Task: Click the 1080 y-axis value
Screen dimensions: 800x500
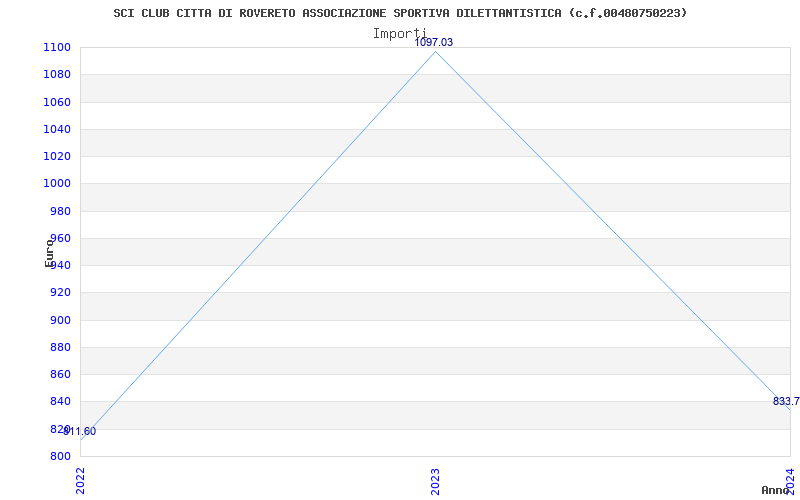Action: (57, 75)
